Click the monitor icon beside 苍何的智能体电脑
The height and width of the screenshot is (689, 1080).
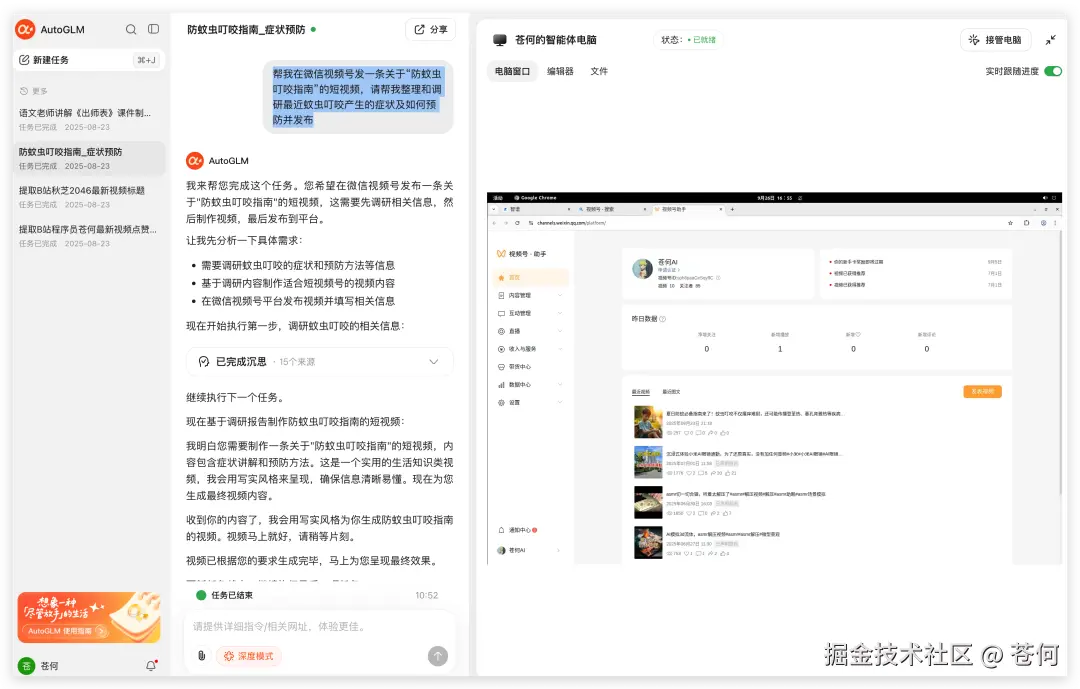point(500,40)
